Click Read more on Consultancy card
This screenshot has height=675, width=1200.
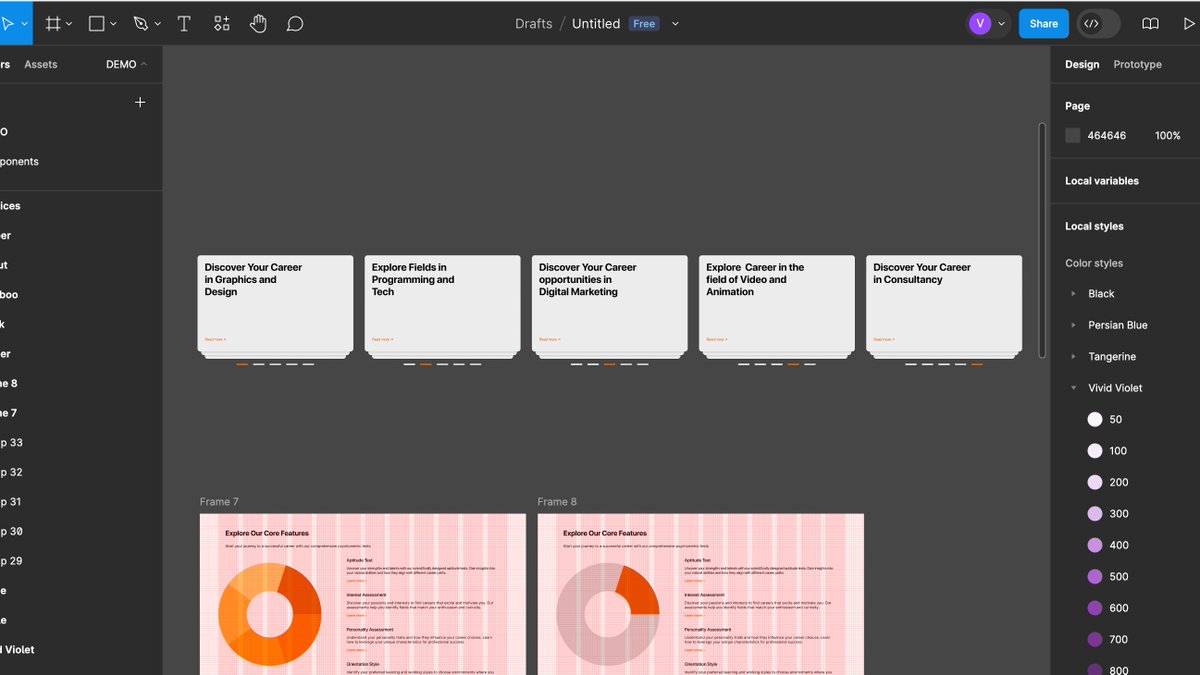[884, 339]
